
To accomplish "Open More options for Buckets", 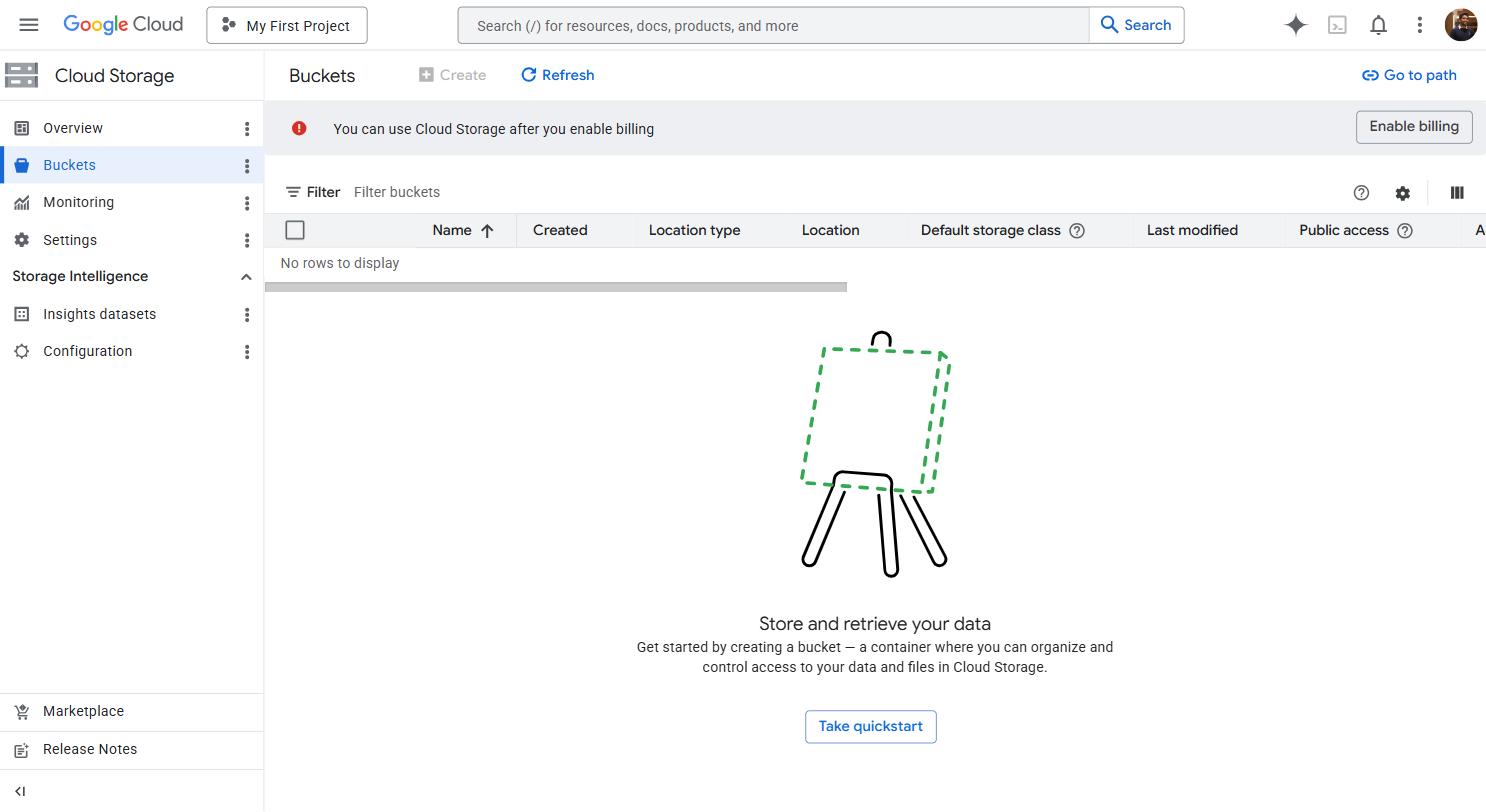I will [x=247, y=166].
